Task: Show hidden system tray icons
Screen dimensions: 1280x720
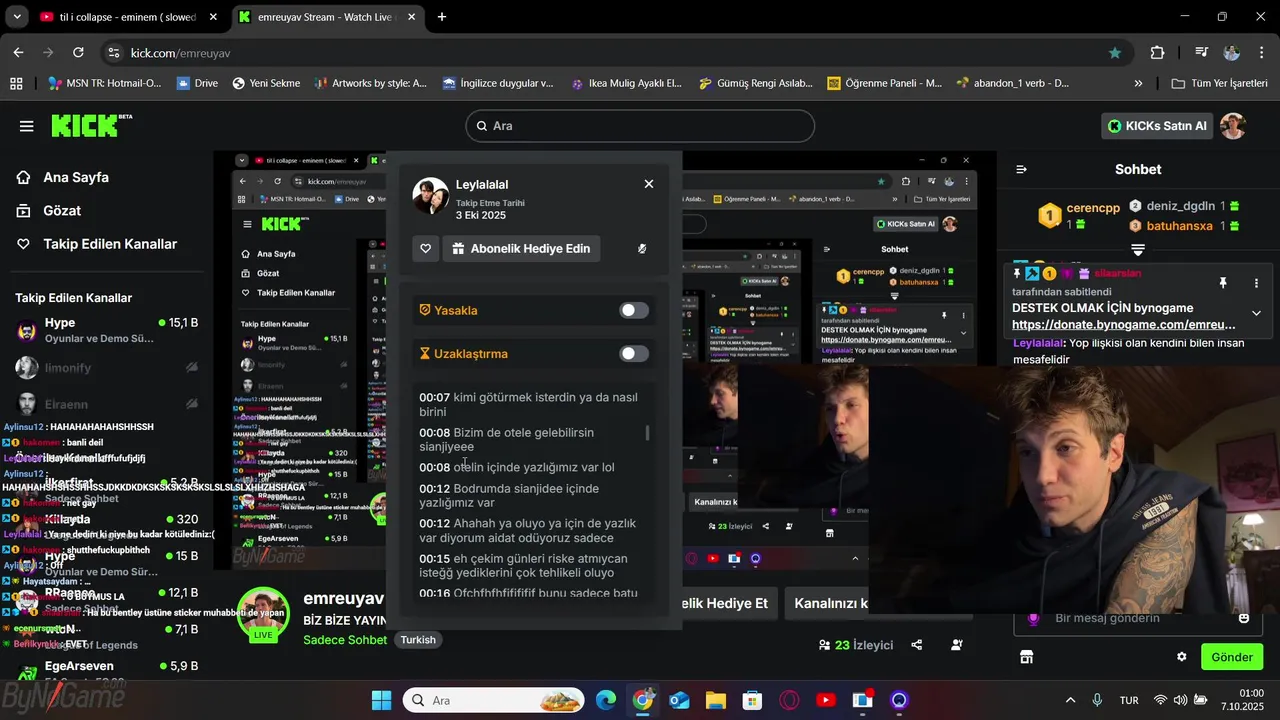Action: point(1071,700)
